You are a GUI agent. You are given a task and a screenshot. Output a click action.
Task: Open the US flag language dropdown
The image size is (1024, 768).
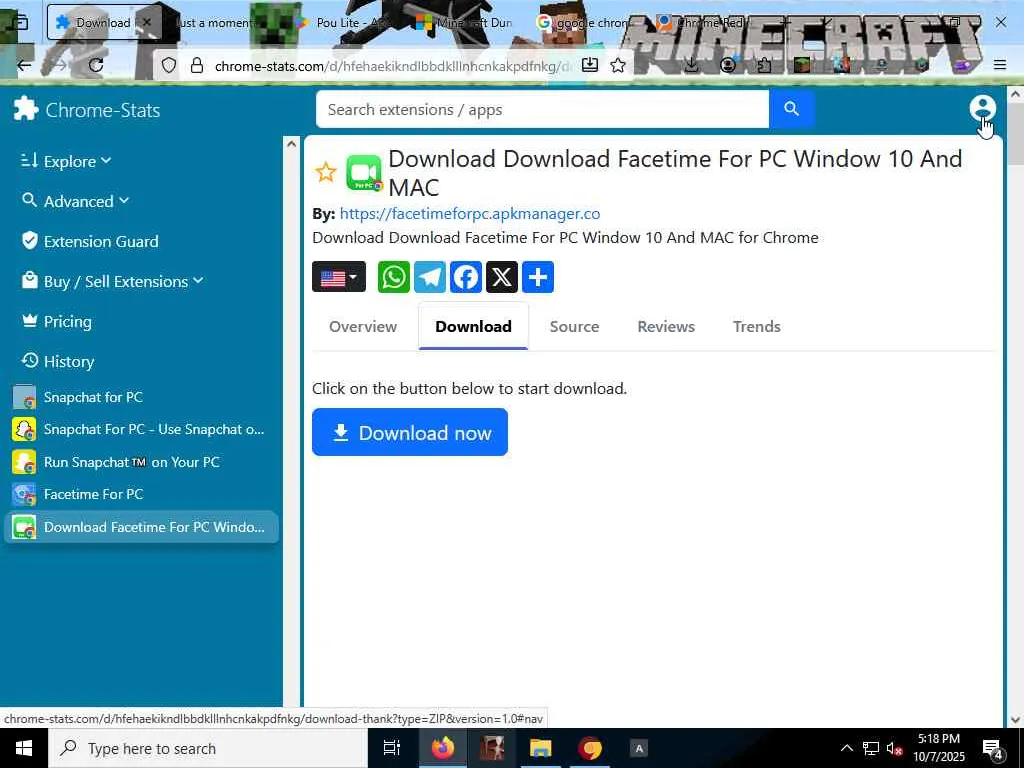pyautogui.click(x=339, y=277)
